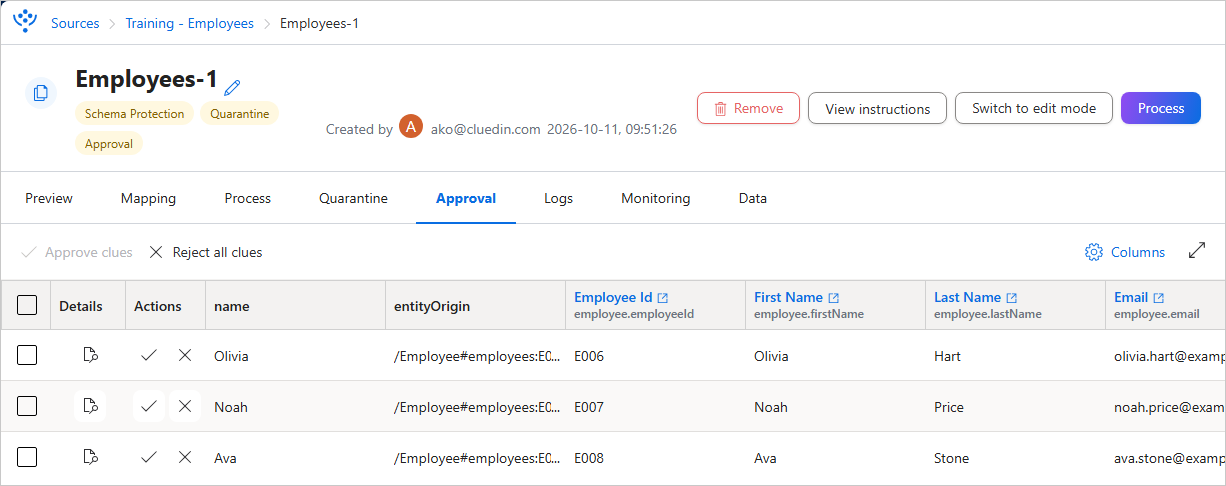Open the Logs tab
1226x486 pixels.
(x=558, y=198)
